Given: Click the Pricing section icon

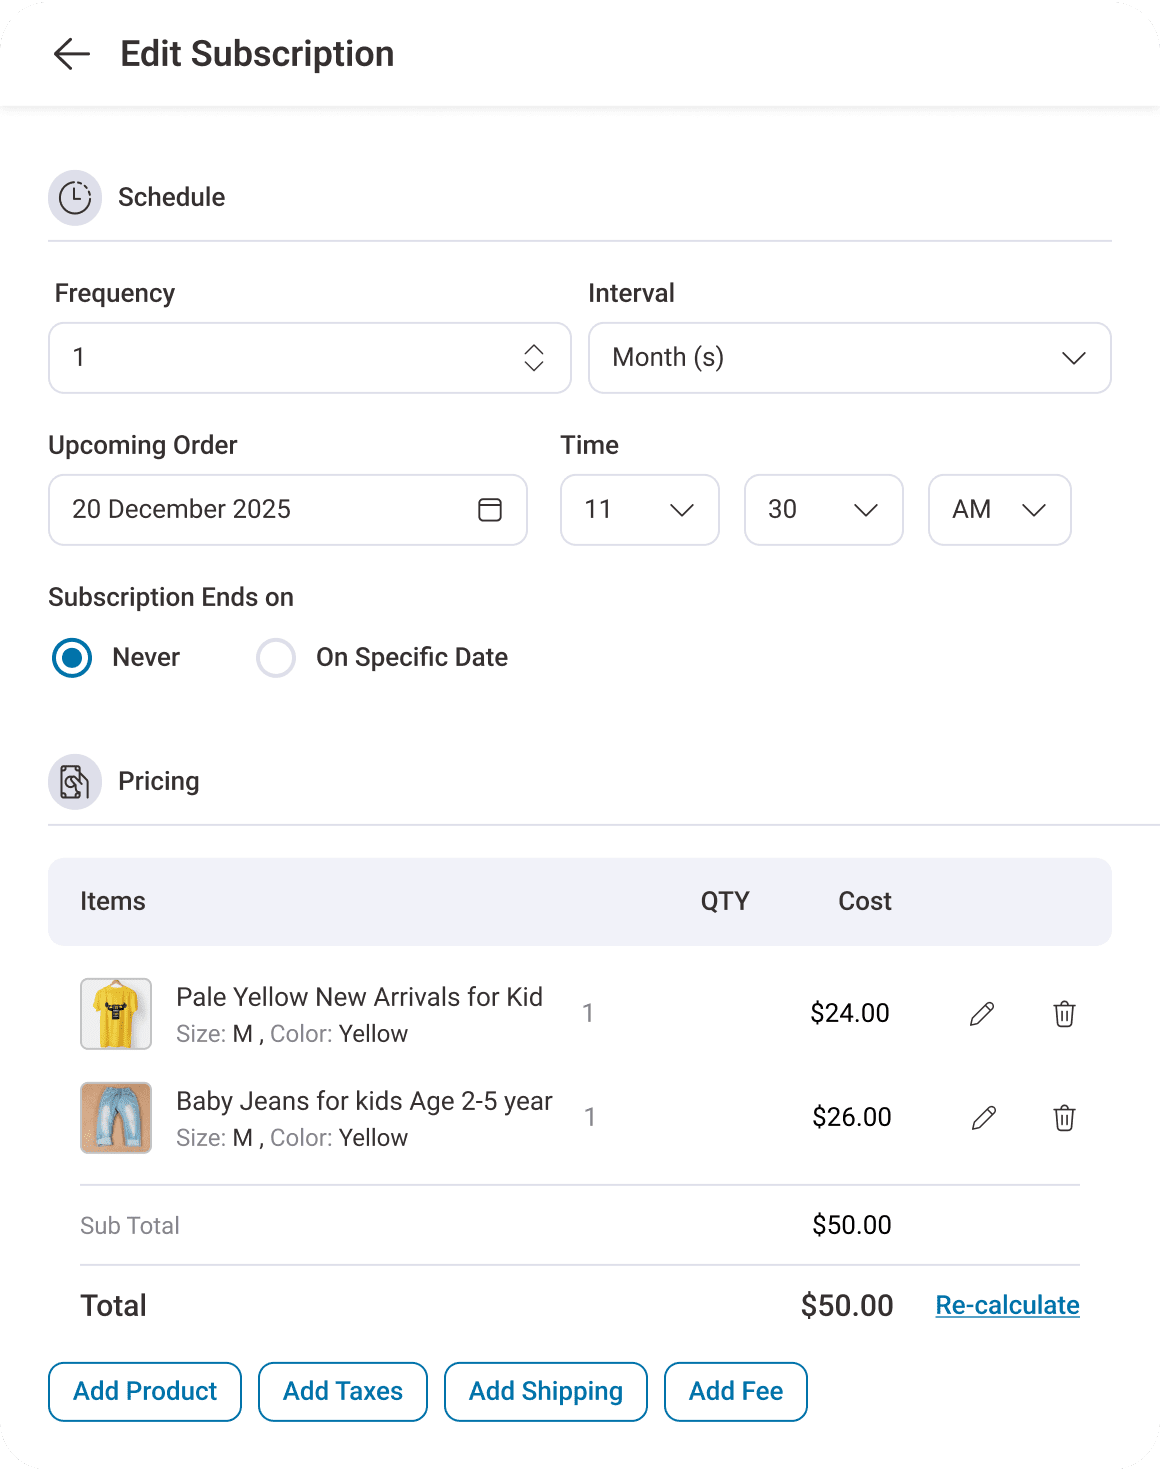Looking at the screenshot, I should (74, 781).
